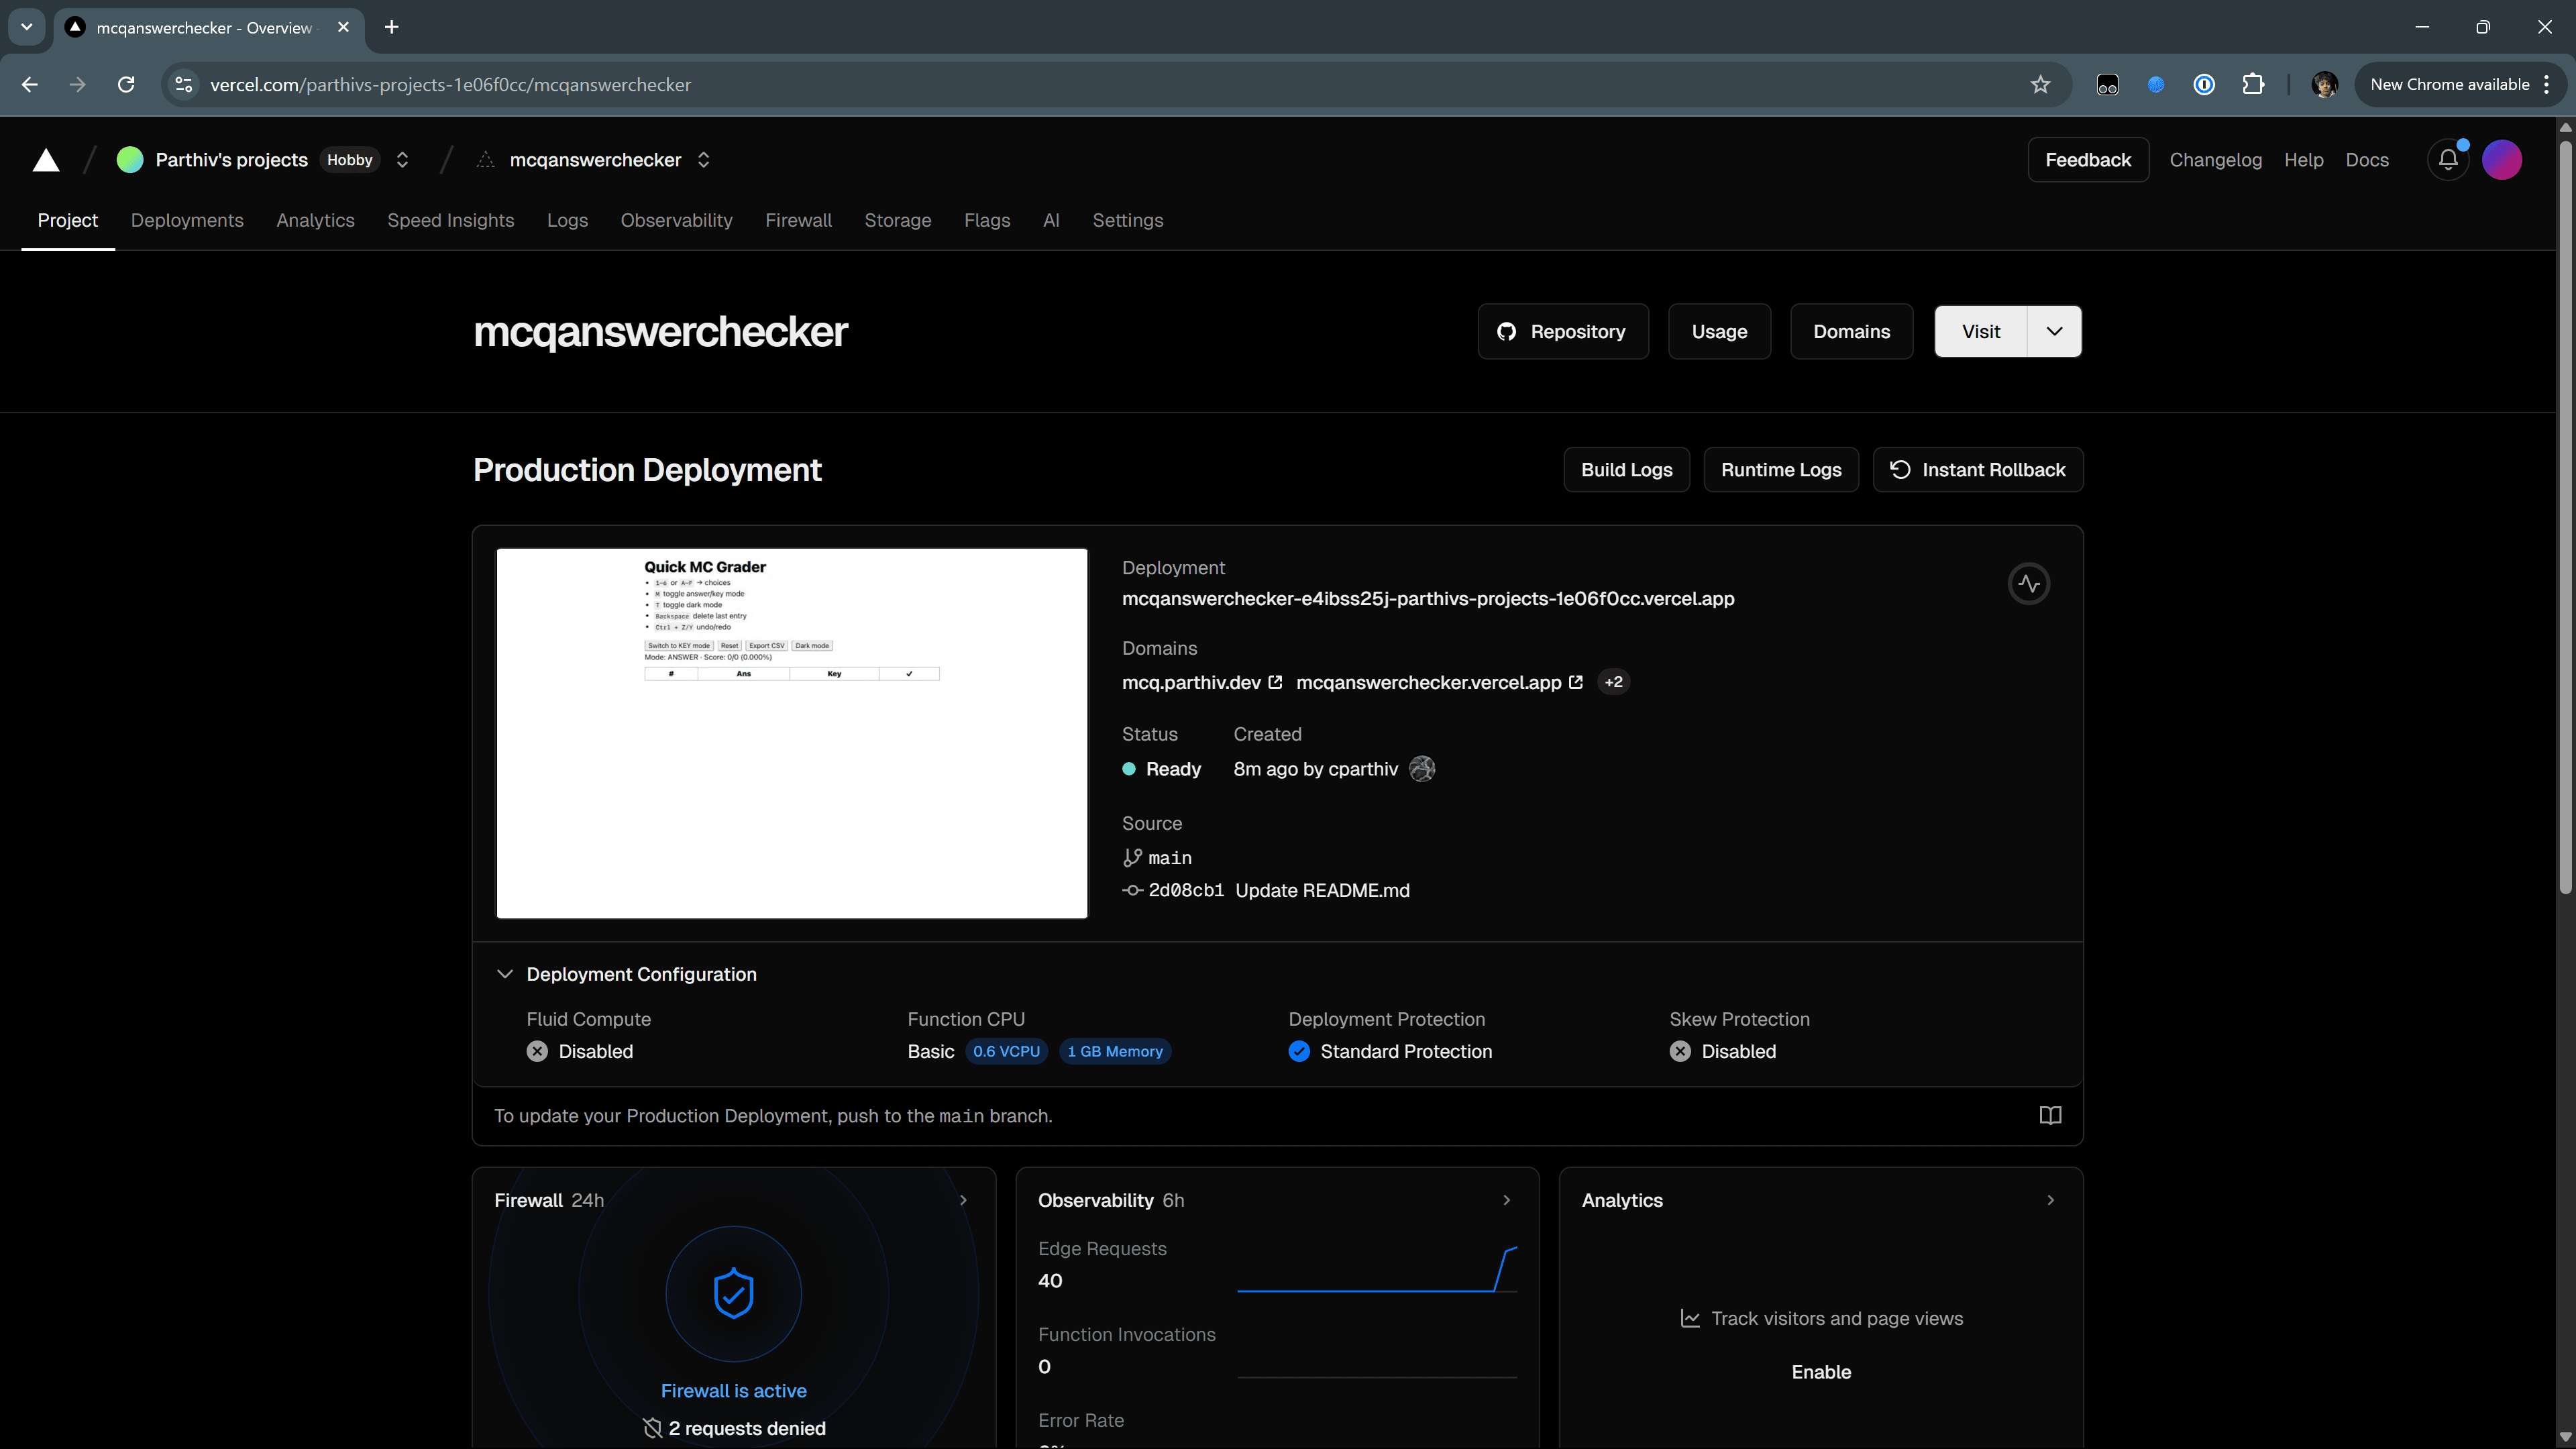Viewport: 2576px width, 1449px height.
Task: Open the documentation book icon
Action: (2050, 1115)
